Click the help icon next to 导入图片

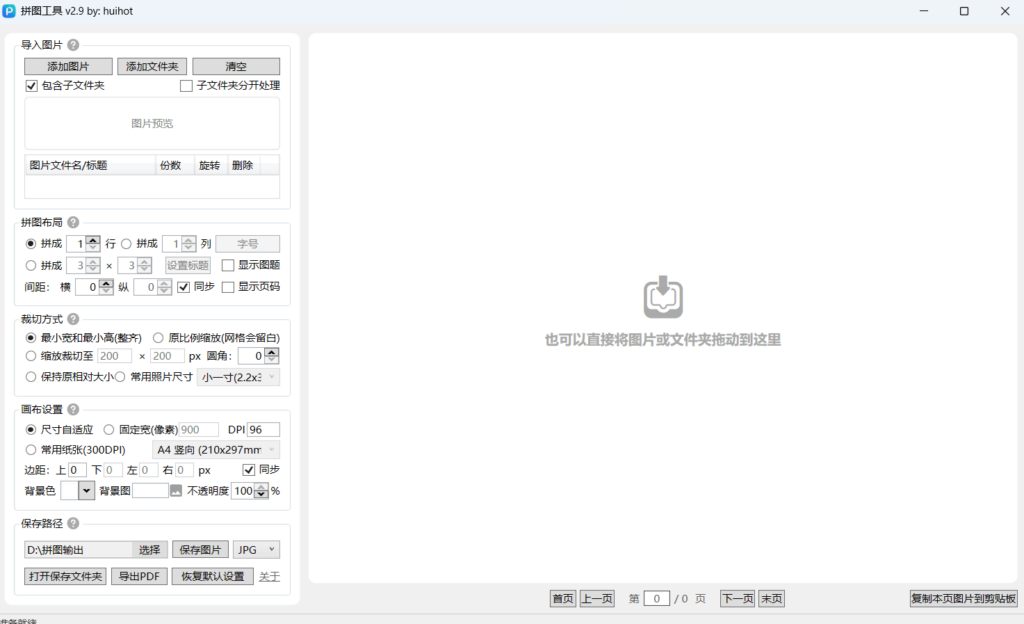pyautogui.click(x=73, y=45)
